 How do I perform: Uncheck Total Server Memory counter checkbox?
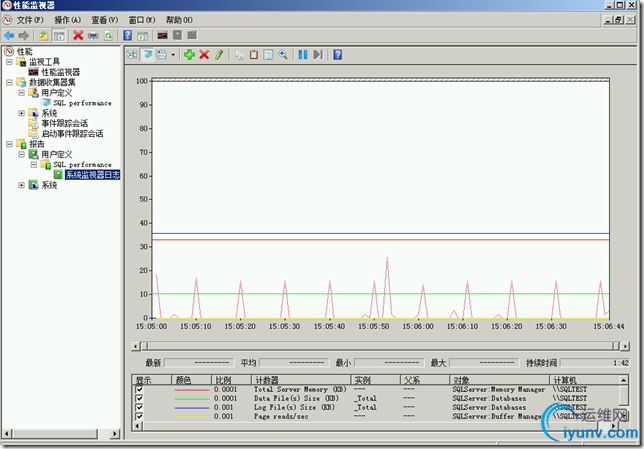139,389
